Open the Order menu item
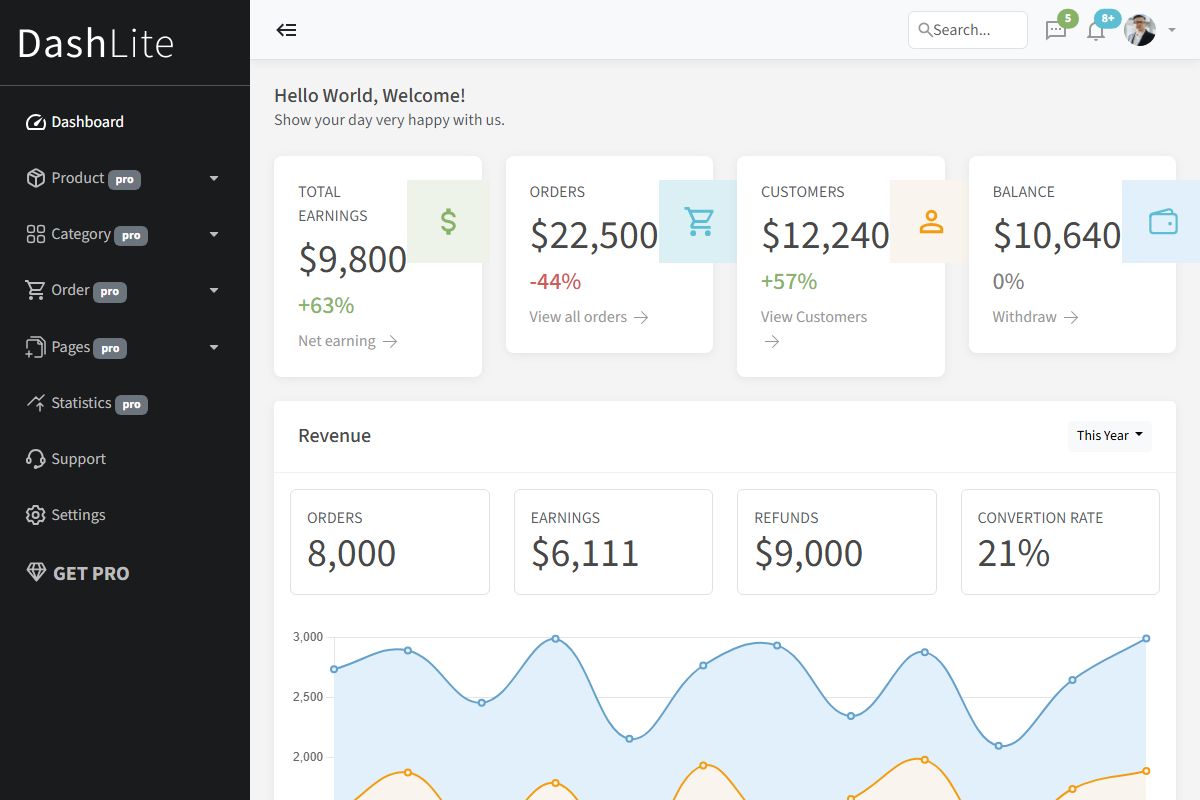 (125, 290)
